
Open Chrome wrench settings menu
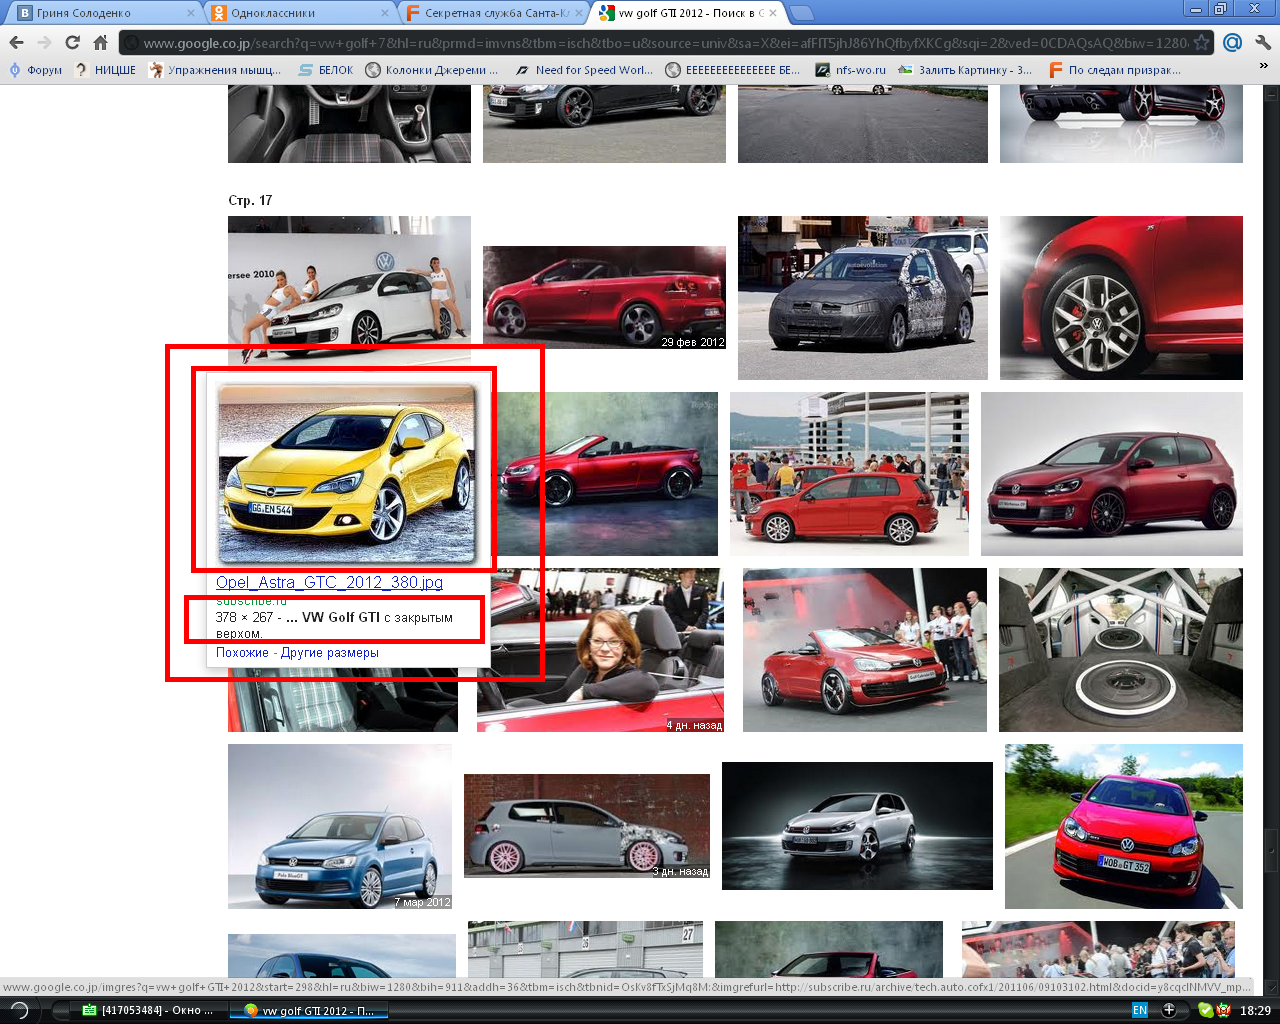[x=1262, y=43]
